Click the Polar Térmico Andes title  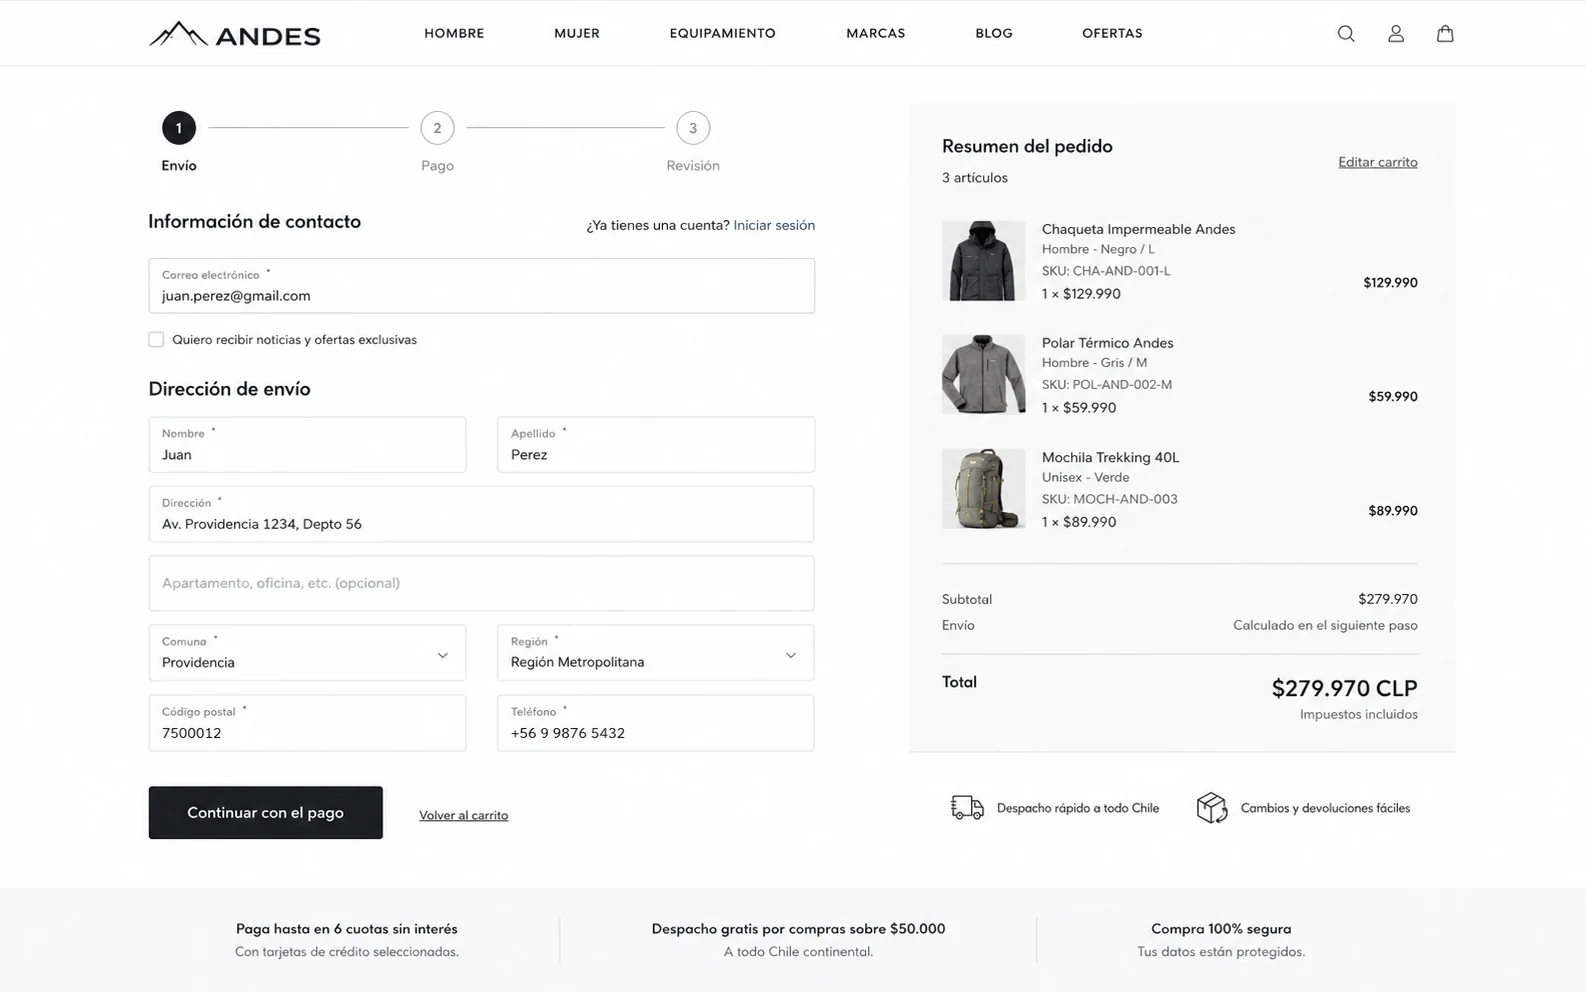click(x=1107, y=343)
